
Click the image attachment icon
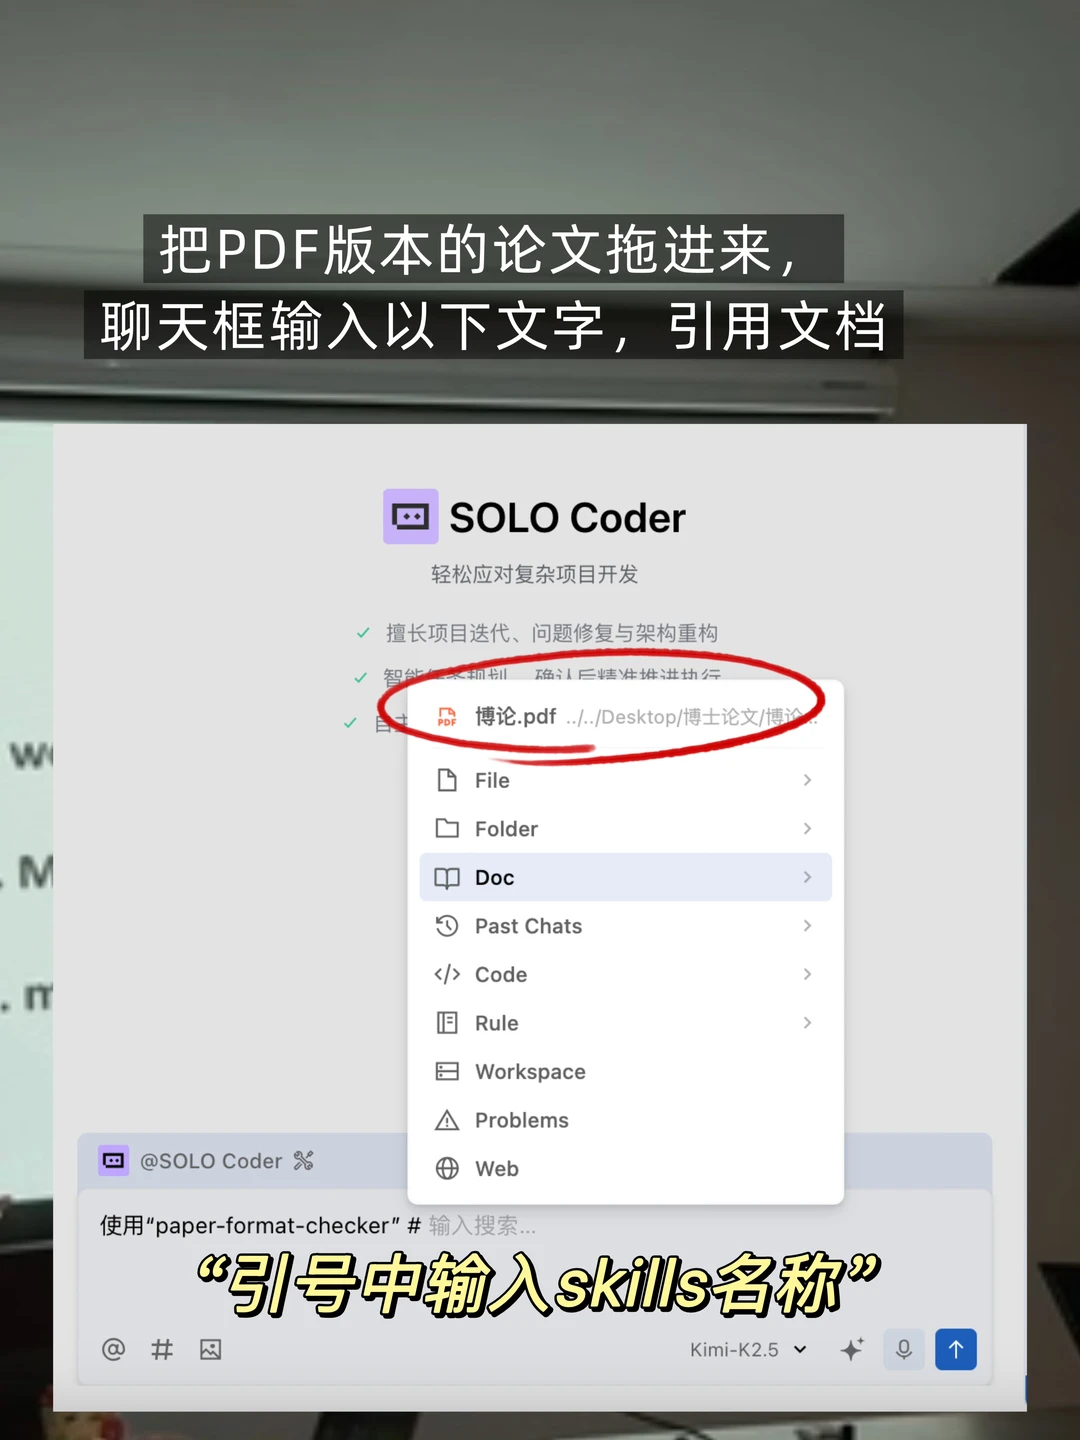(210, 1349)
